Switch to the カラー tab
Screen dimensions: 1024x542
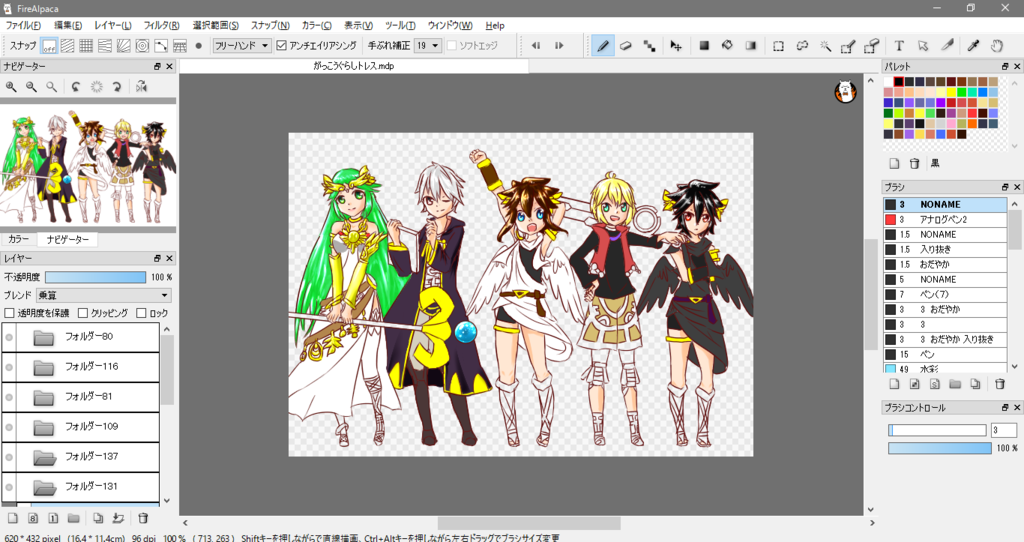(18, 240)
